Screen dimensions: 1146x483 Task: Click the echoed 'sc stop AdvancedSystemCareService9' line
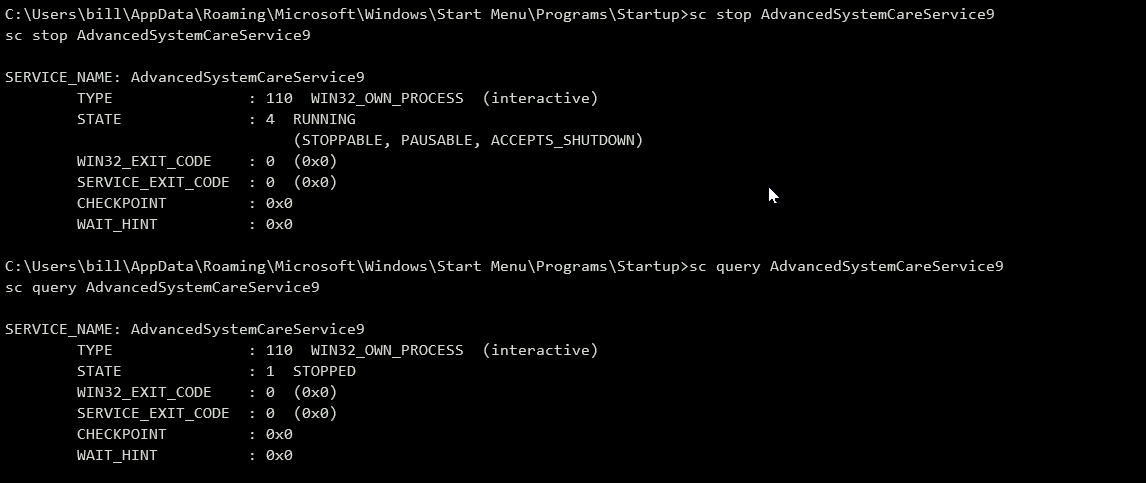tap(157, 35)
